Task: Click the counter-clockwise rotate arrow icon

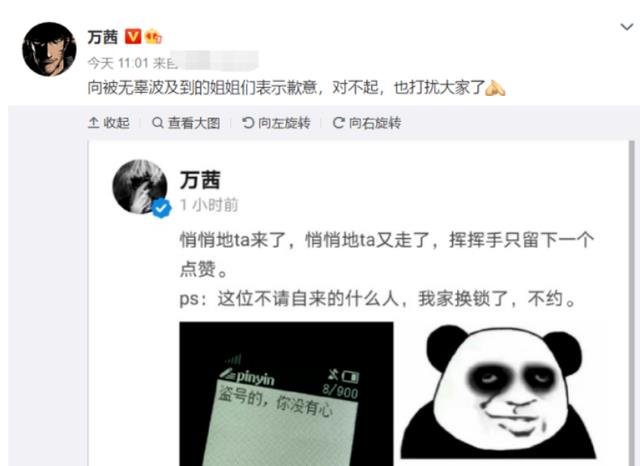Action: point(248,122)
